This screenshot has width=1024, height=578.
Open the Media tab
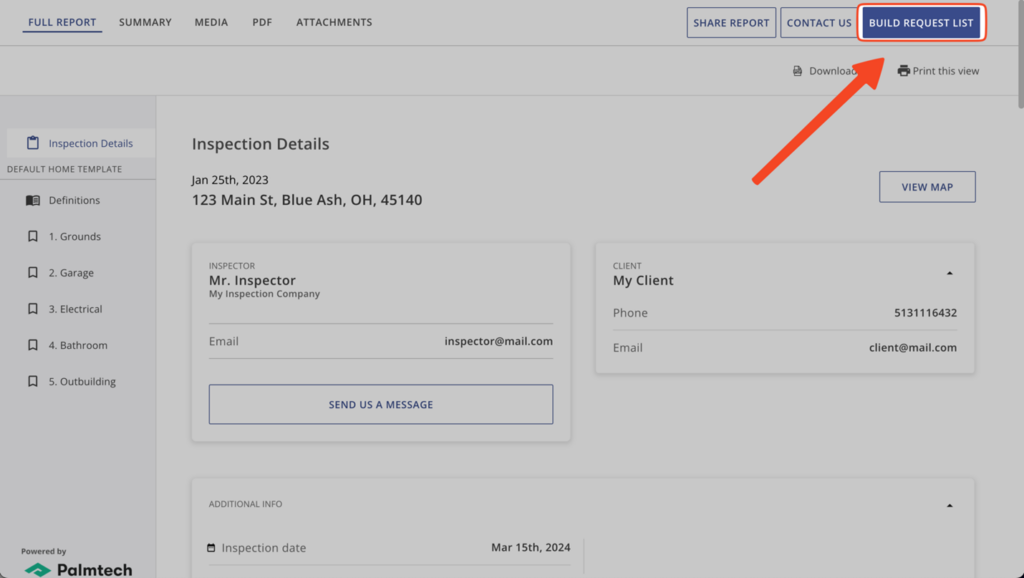tap(211, 22)
